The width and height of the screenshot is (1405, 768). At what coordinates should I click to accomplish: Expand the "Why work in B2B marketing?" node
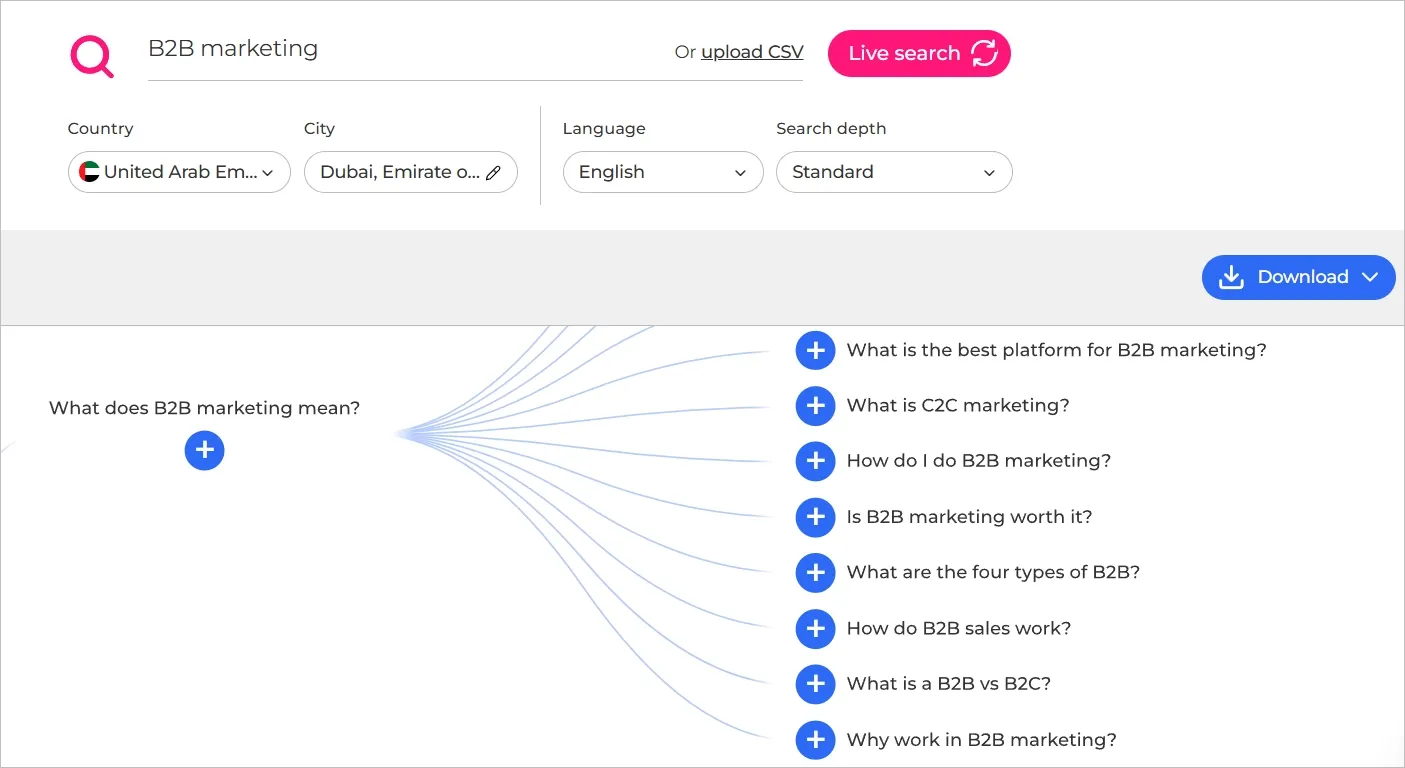tap(815, 740)
